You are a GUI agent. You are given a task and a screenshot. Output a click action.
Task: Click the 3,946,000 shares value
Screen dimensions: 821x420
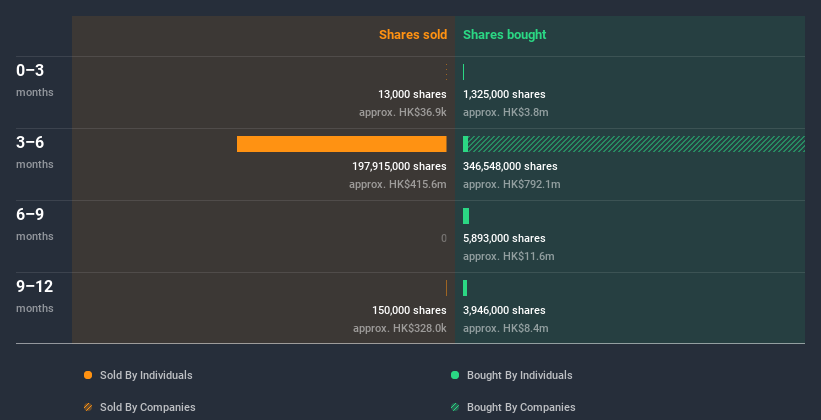pos(504,310)
